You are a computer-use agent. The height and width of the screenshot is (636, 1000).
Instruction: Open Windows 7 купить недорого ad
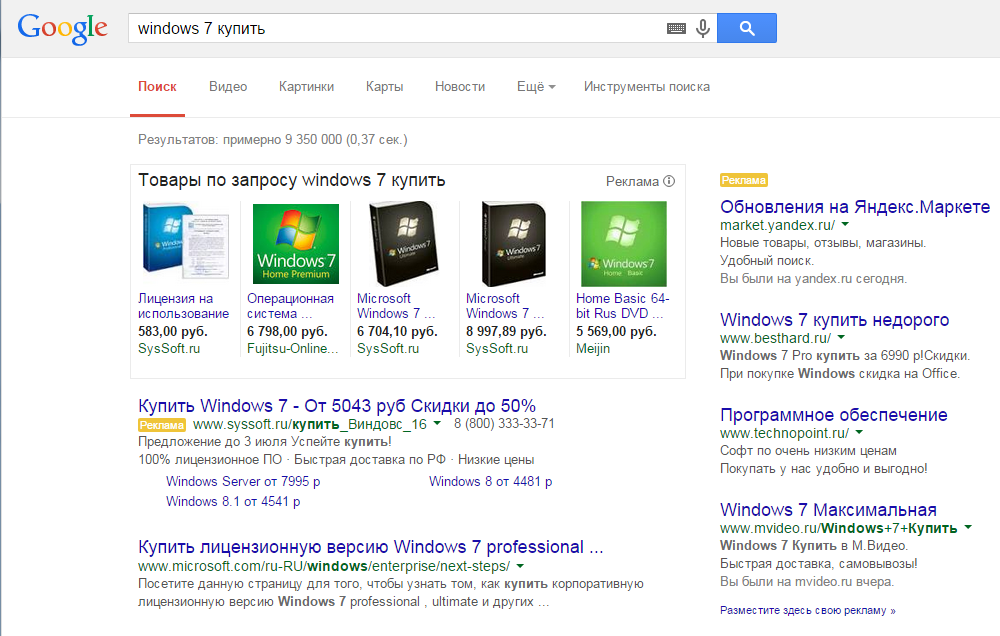coord(834,320)
